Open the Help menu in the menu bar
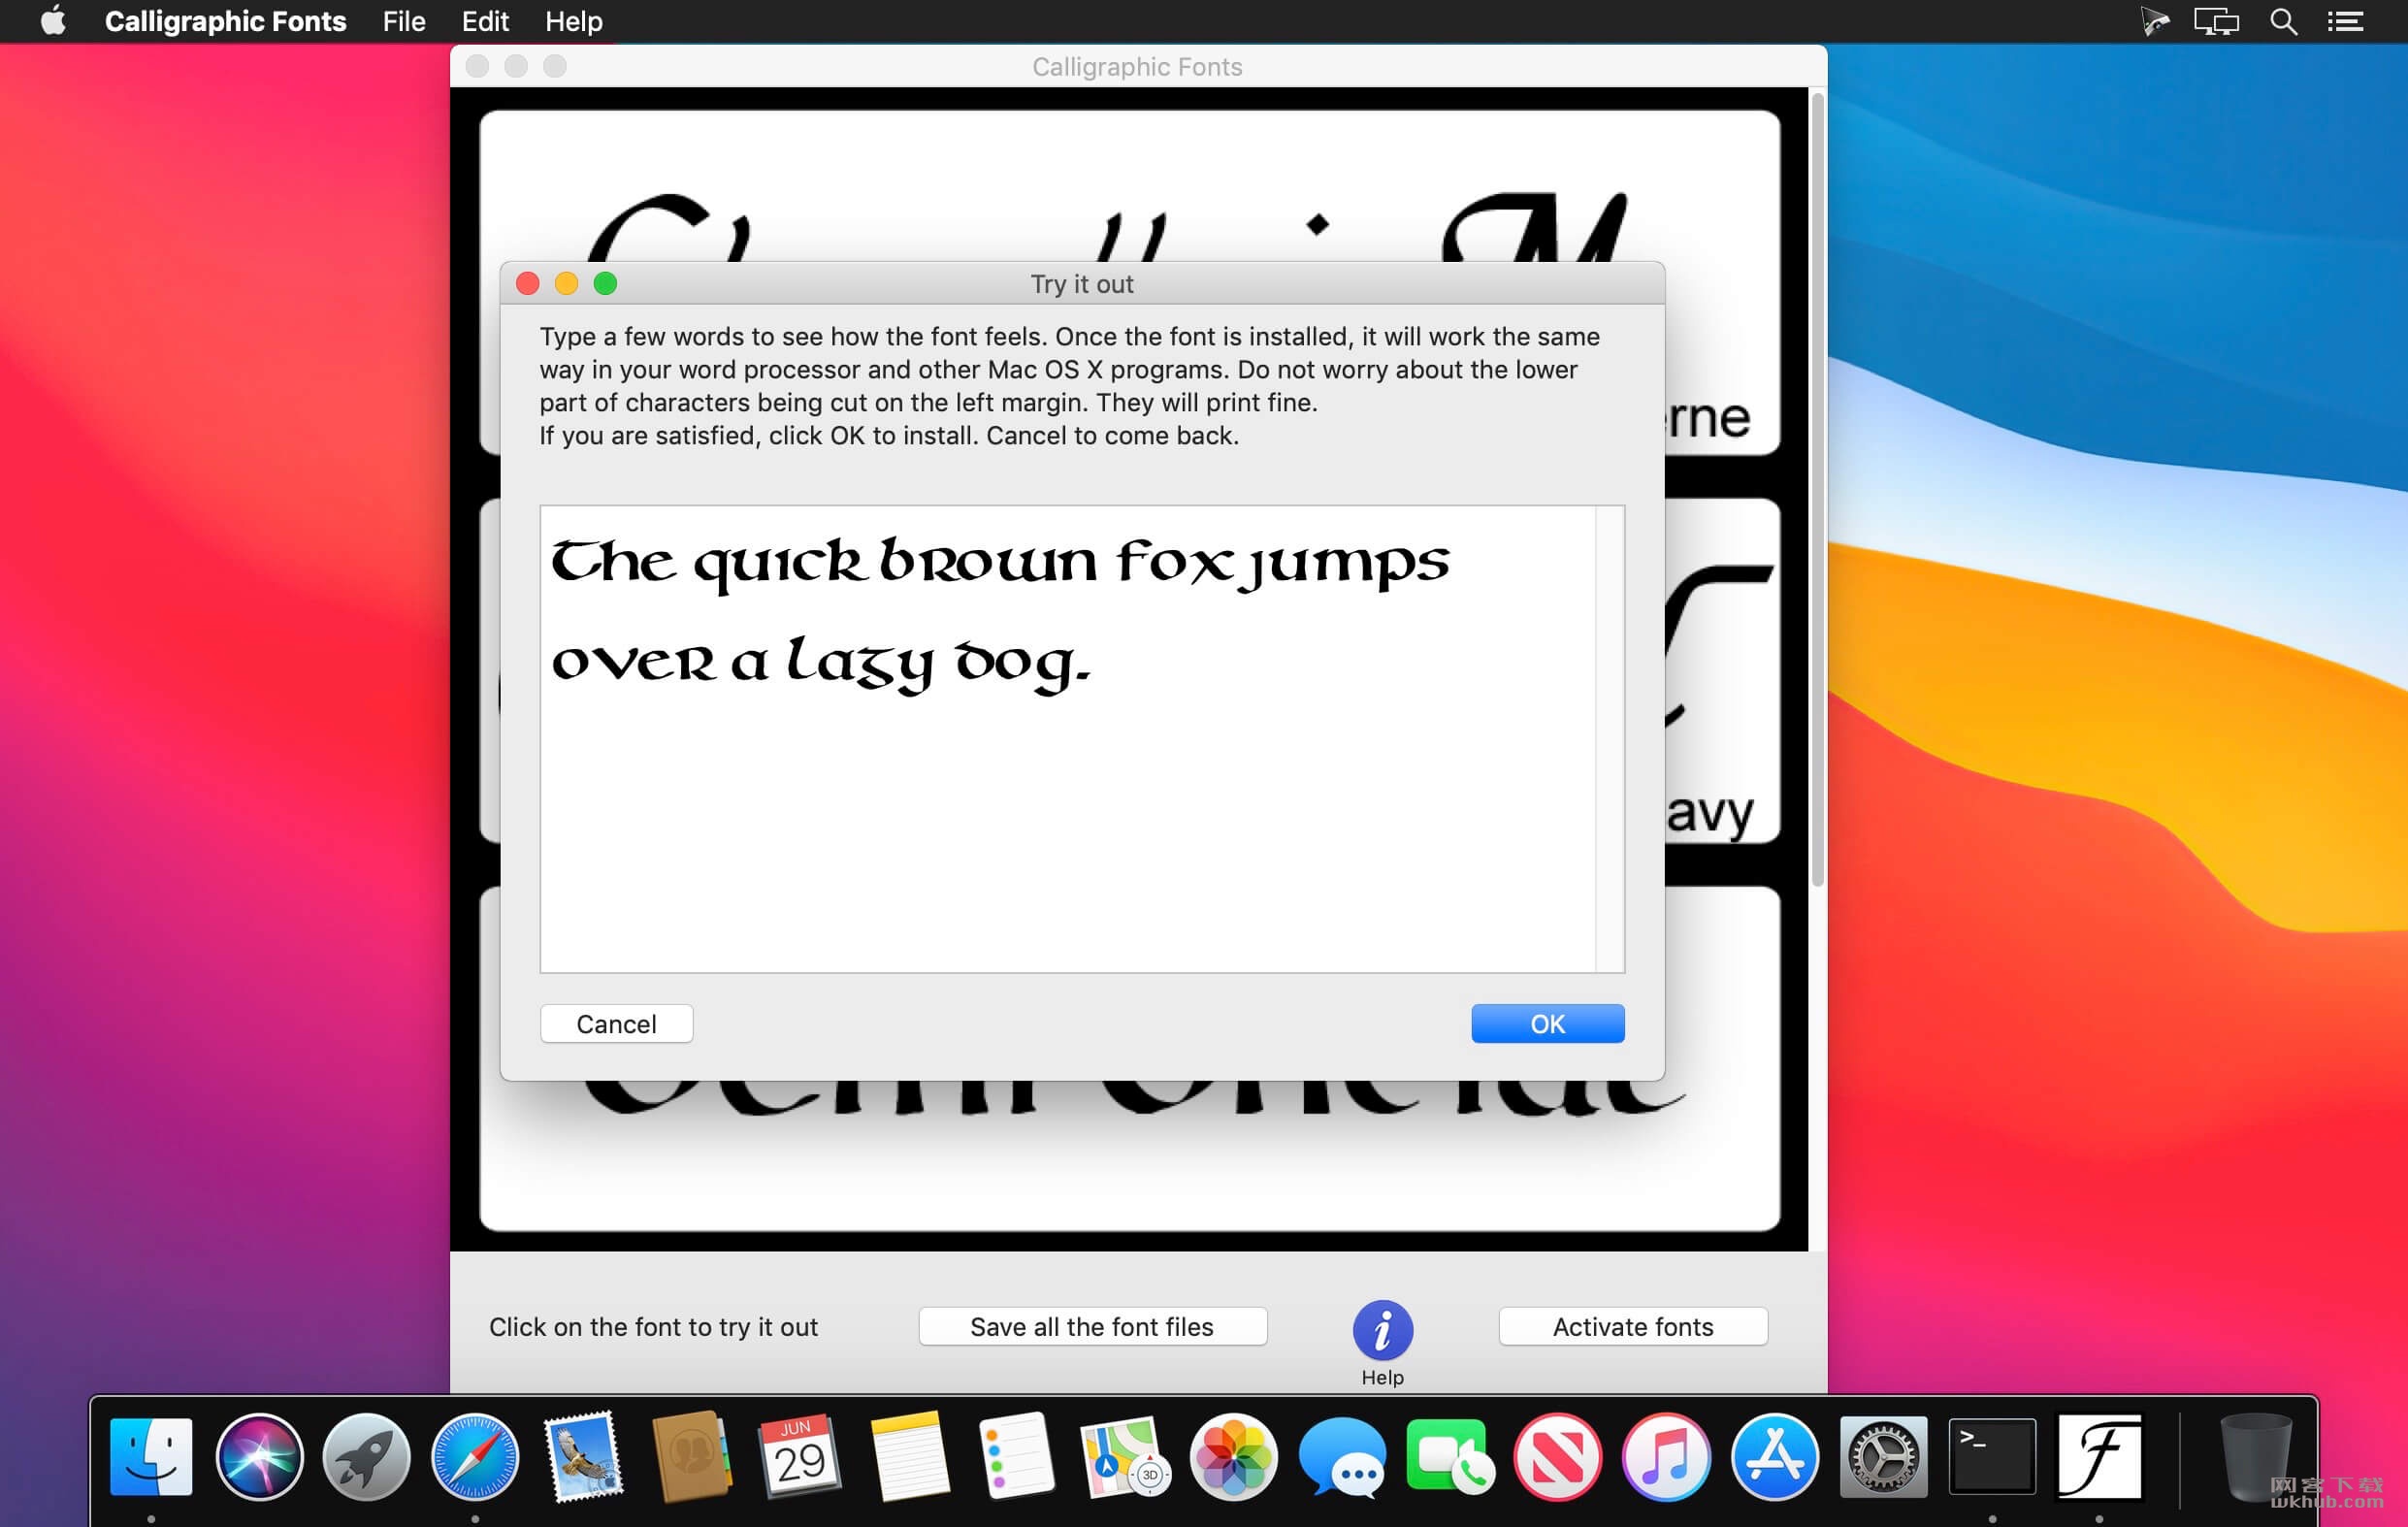 [574, 21]
